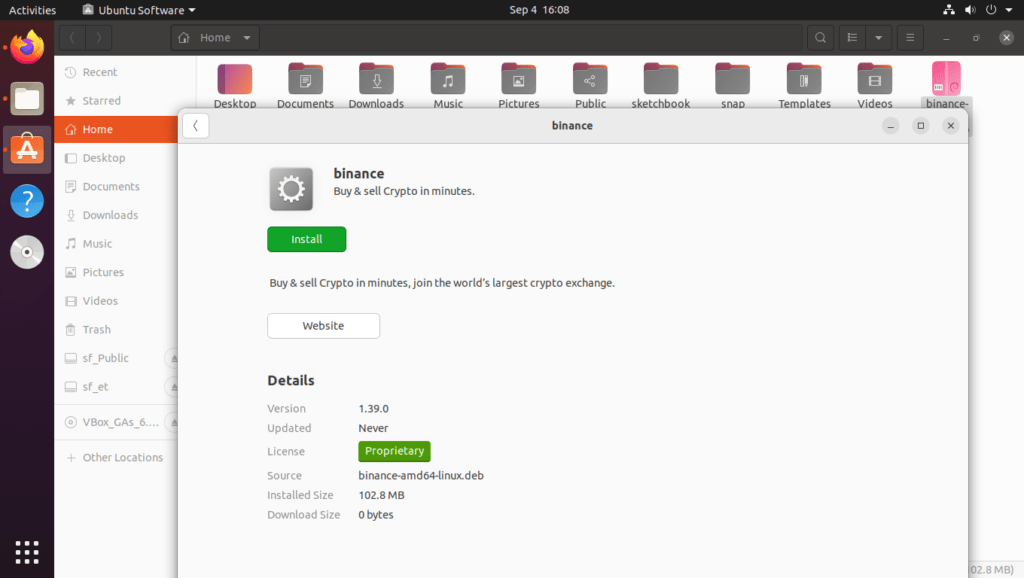Open the Templates folder
This screenshot has width=1024, height=578.
coord(804,86)
